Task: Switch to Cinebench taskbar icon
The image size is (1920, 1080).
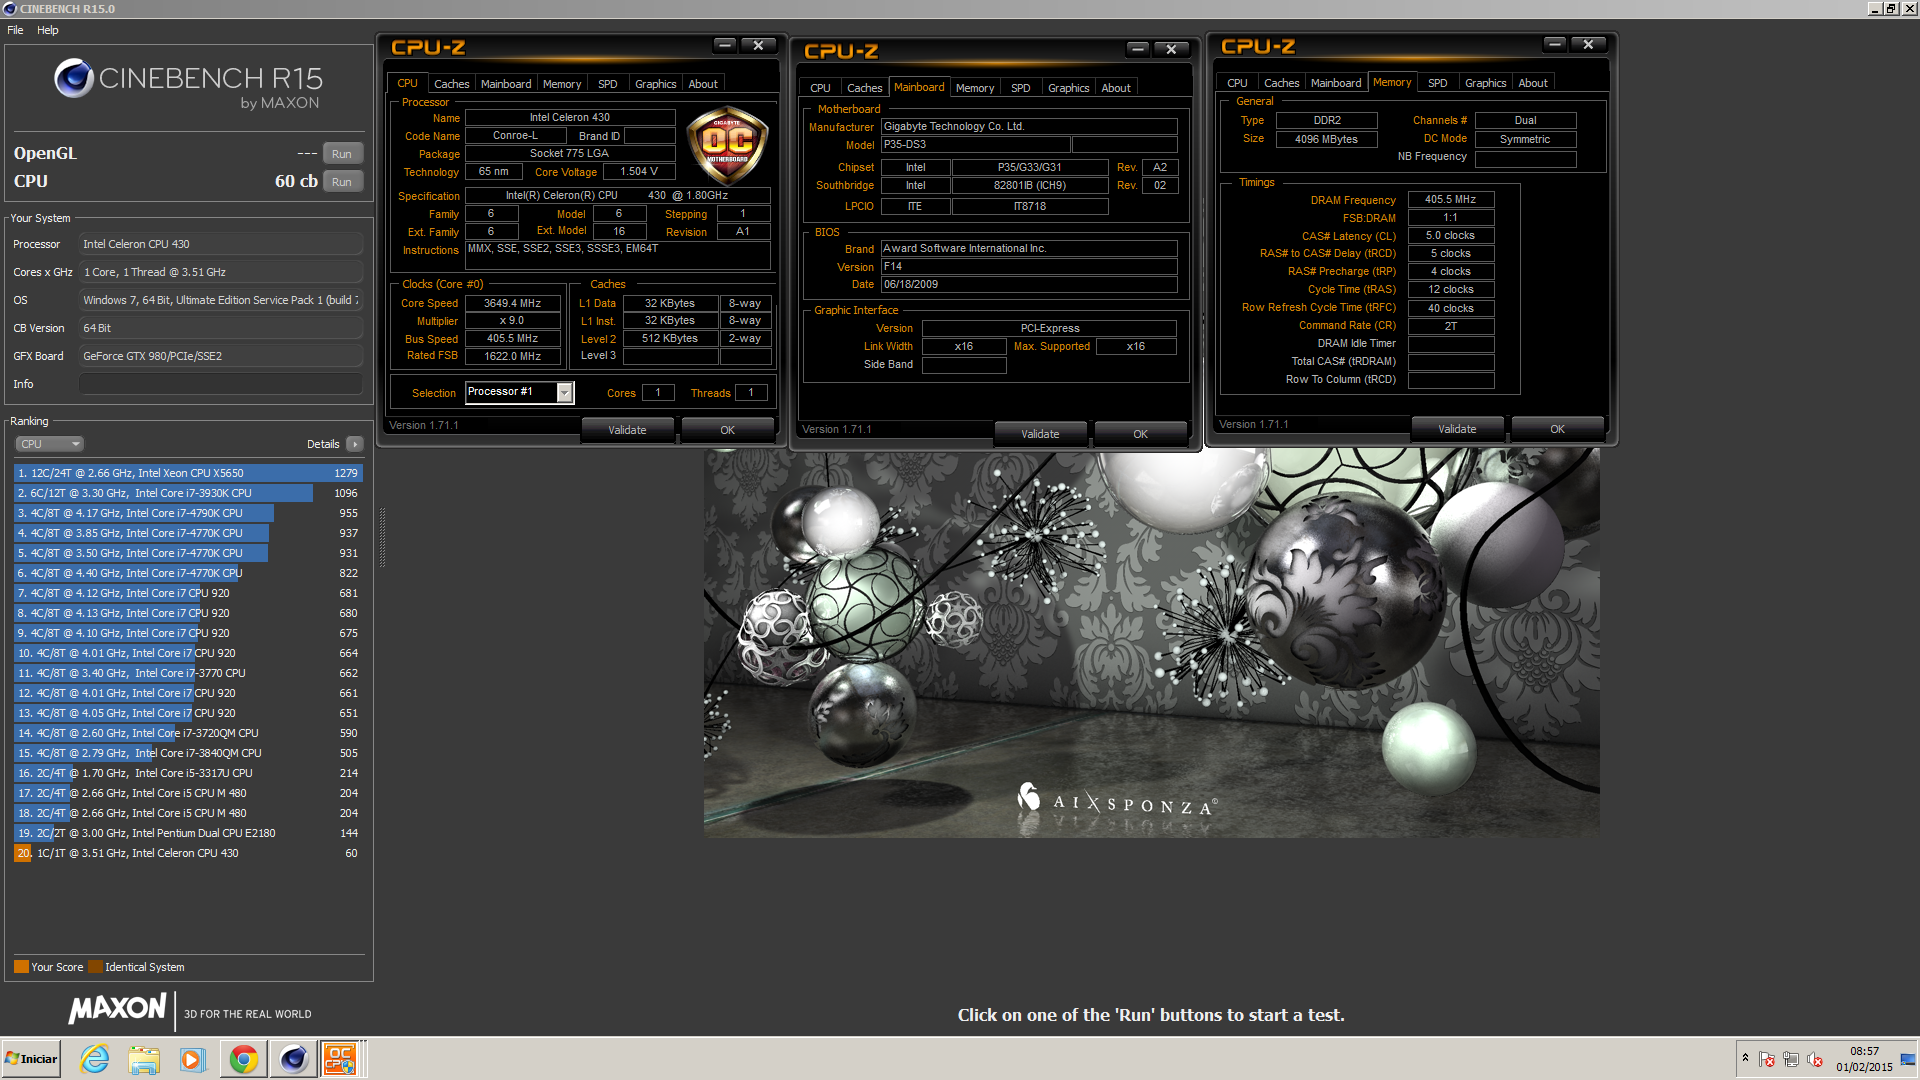Action: (293, 1059)
